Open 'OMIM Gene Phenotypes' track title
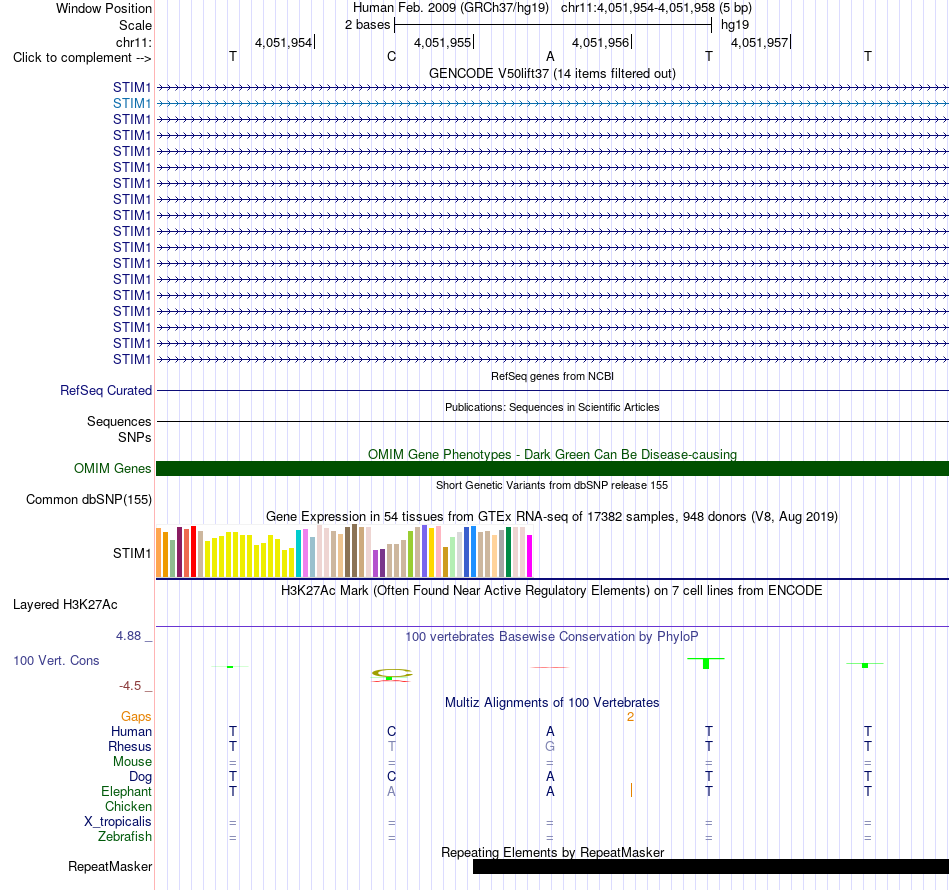This screenshot has width=950, height=890. click(x=552, y=454)
